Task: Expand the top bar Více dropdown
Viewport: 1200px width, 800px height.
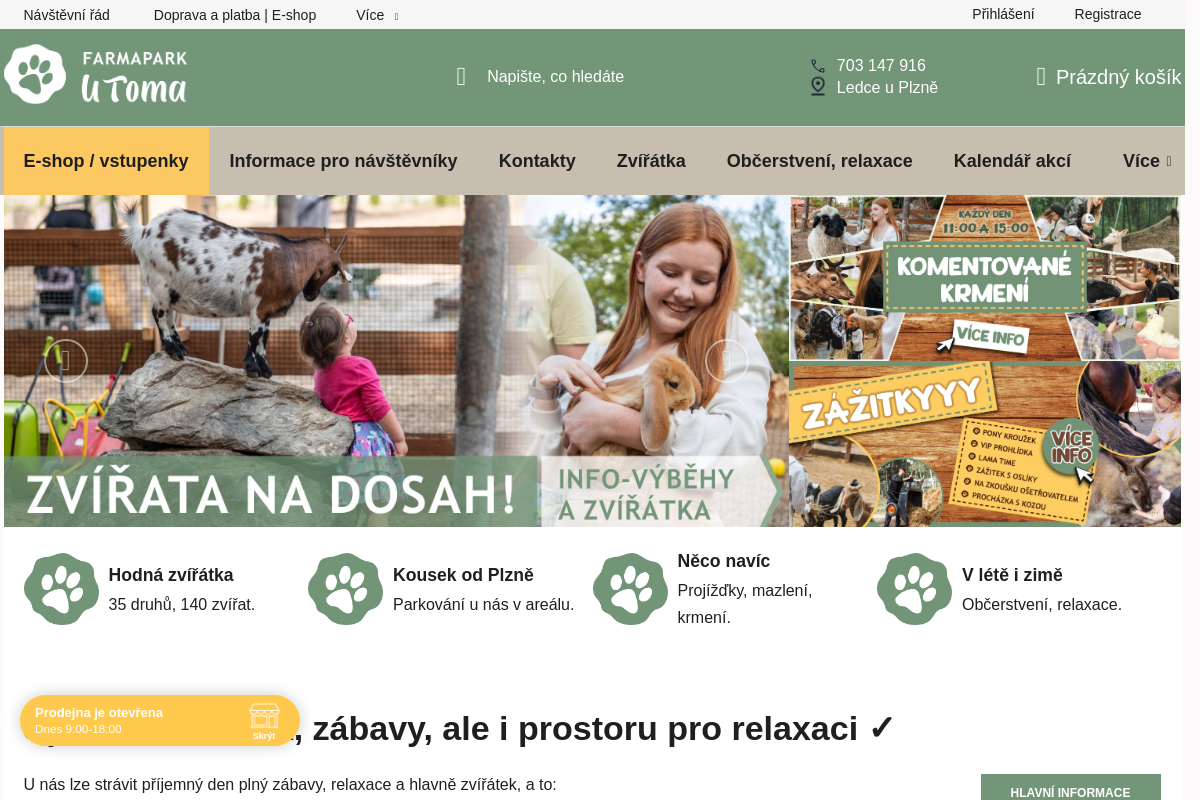Action: [x=378, y=15]
